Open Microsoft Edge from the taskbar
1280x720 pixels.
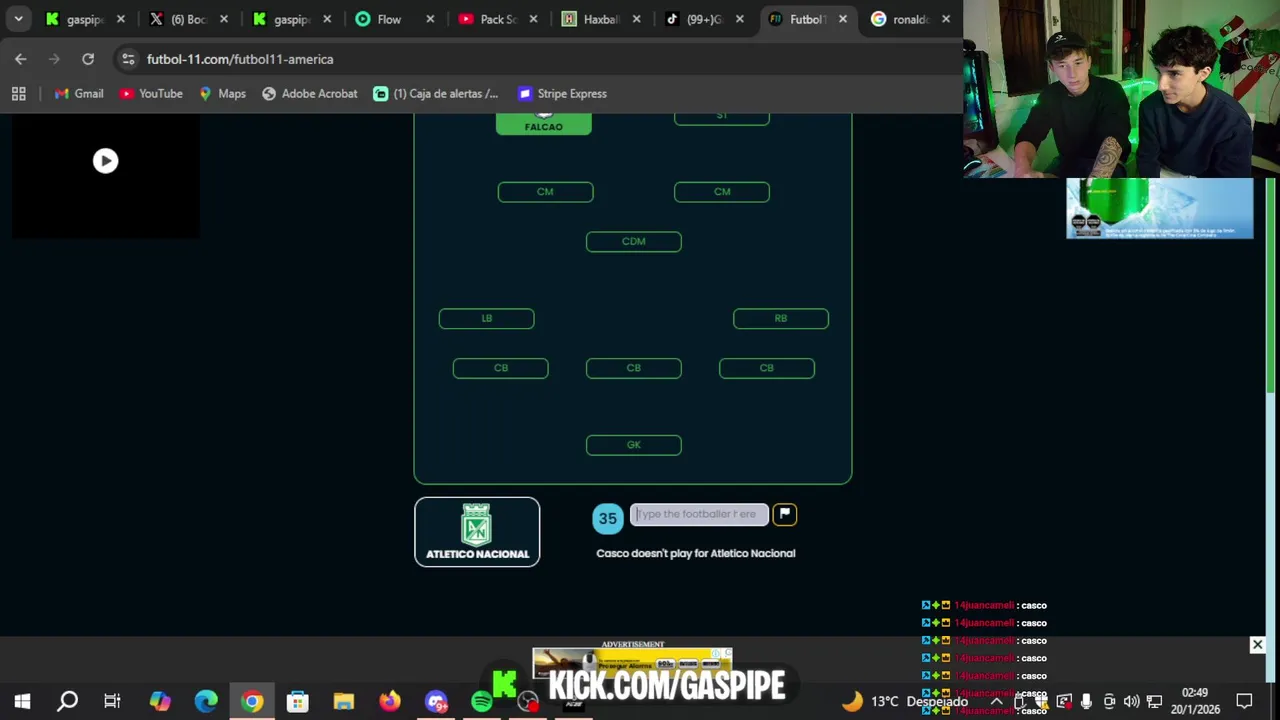point(206,701)
